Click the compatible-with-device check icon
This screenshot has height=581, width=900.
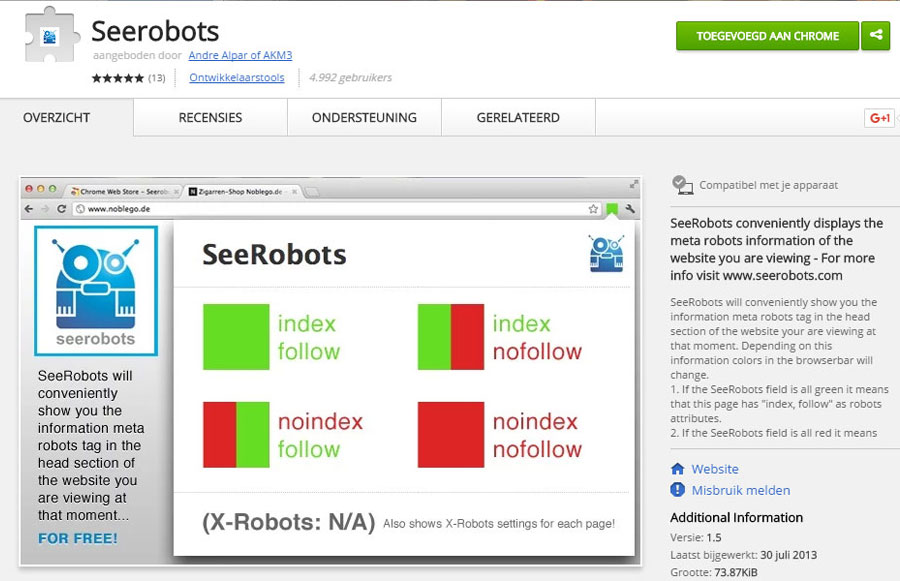682,185
